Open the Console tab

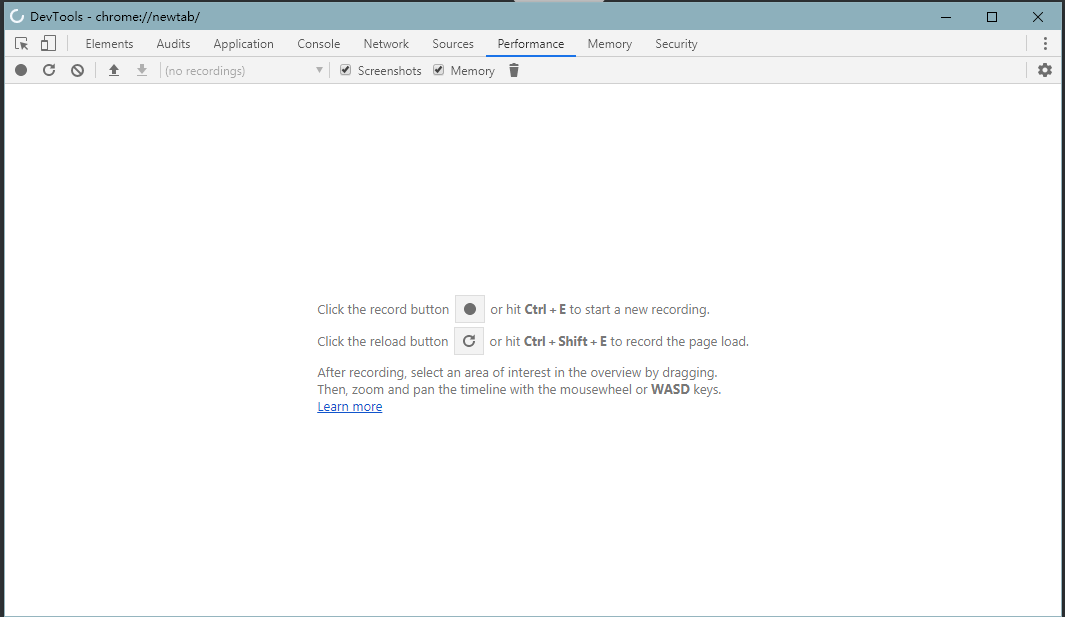[x=319, y=44]
